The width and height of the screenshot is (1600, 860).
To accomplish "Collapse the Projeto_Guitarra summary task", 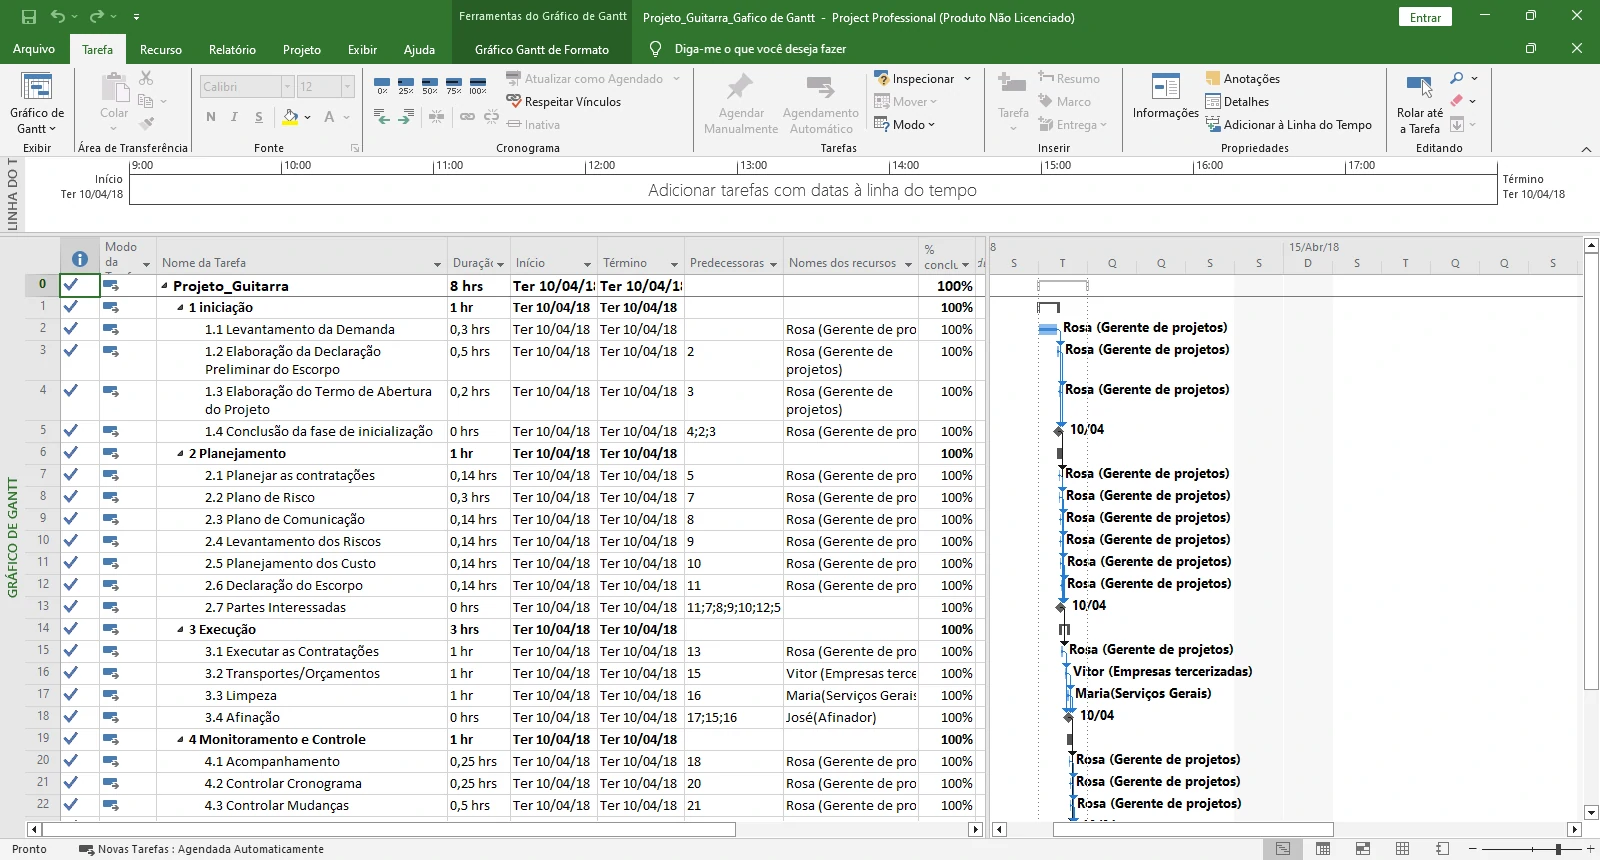I will [x=165, y=286].
